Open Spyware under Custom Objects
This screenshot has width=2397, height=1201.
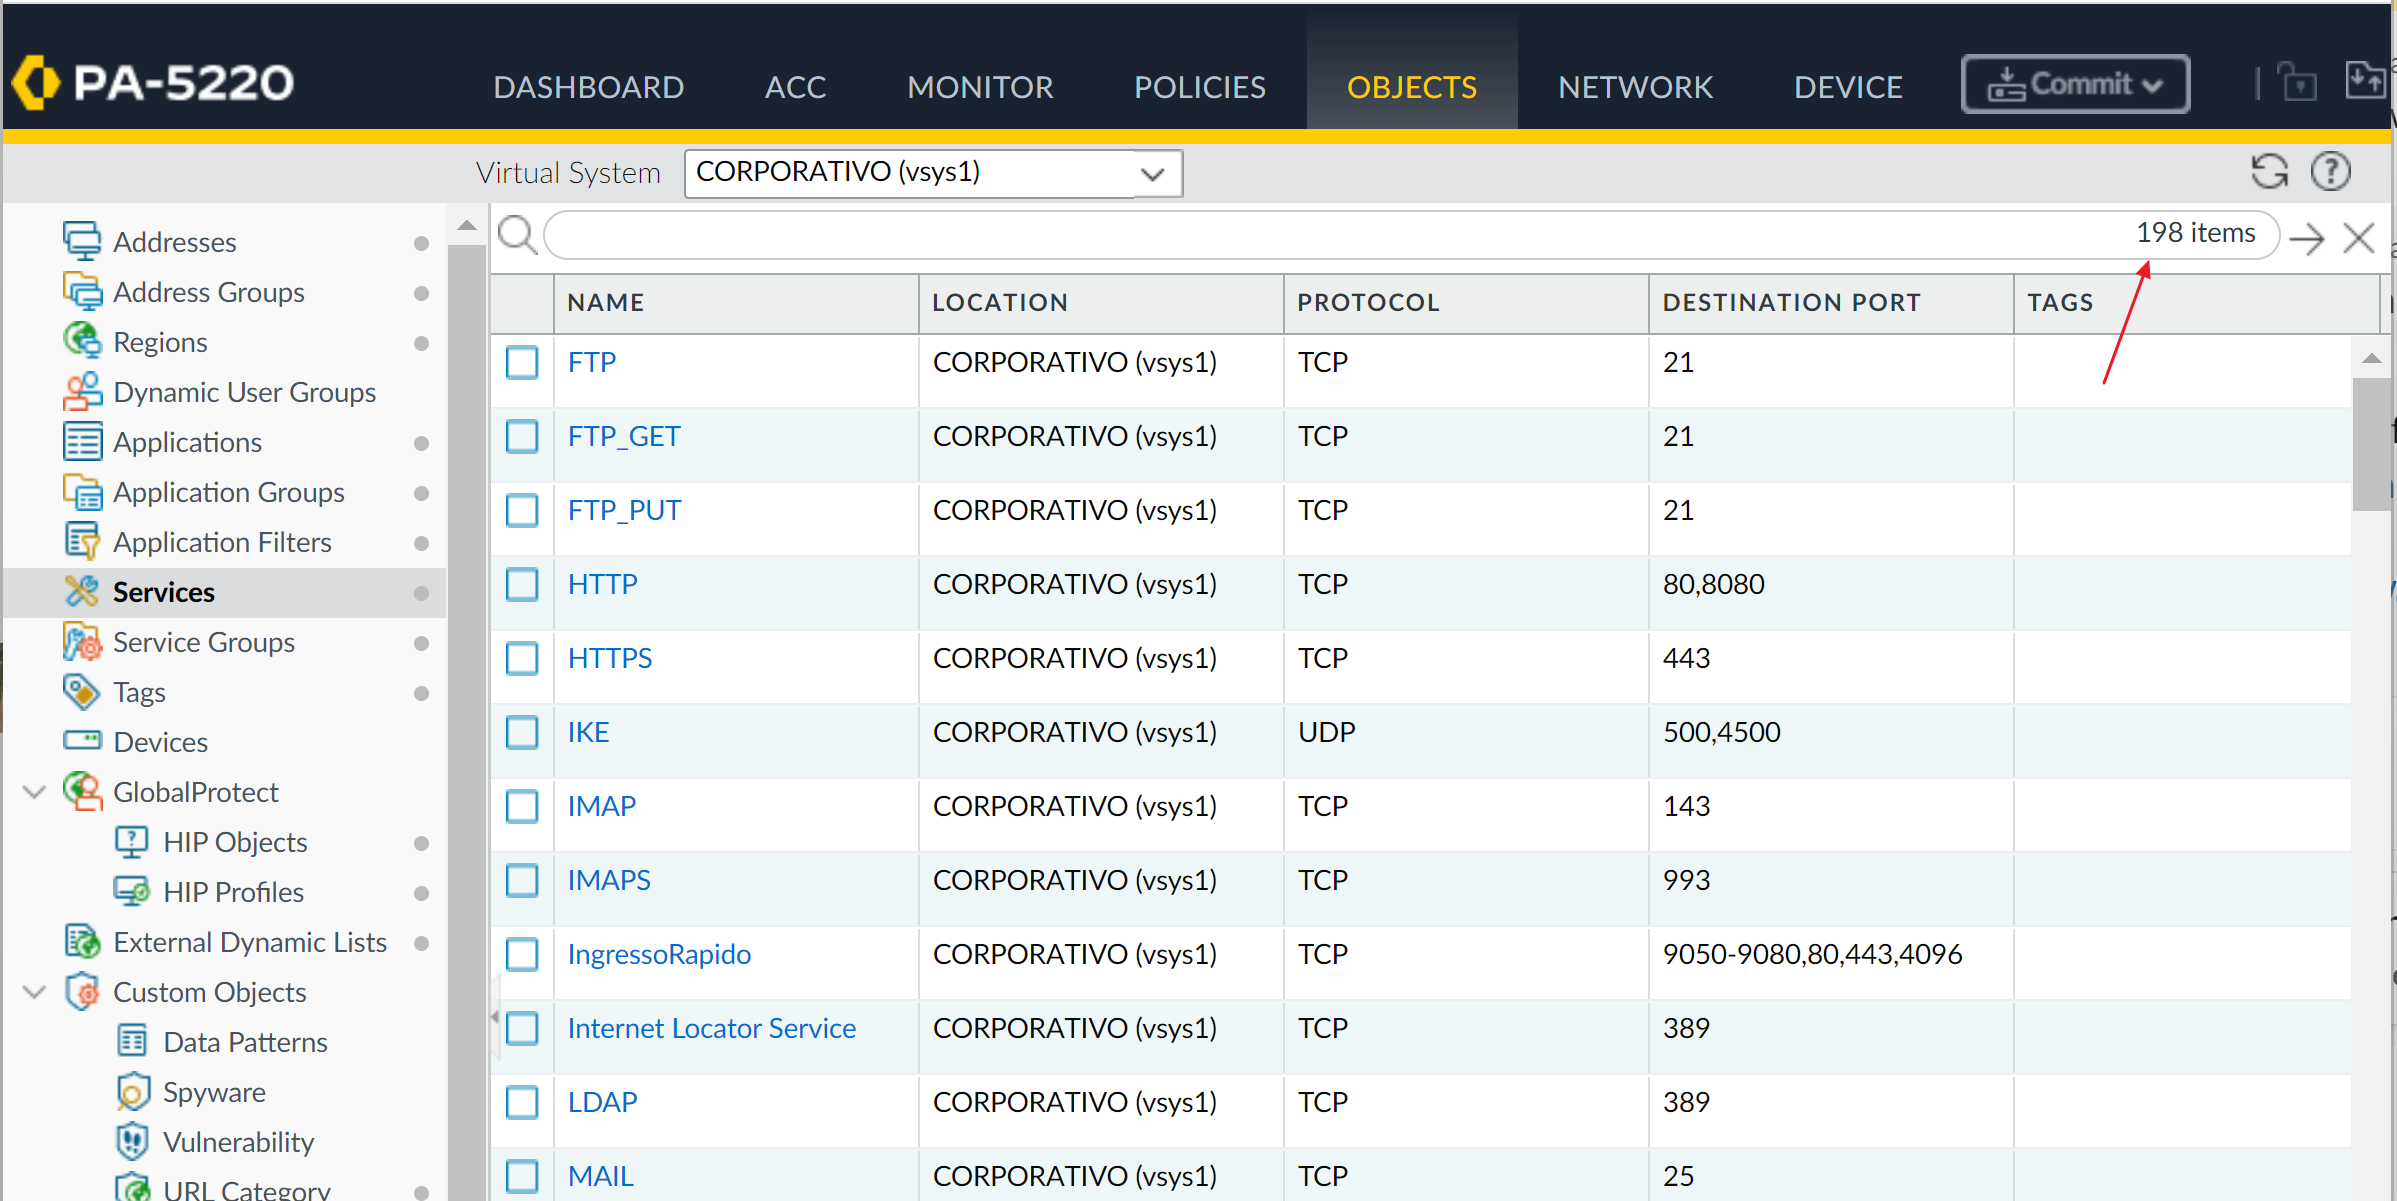click(215, 1091)
